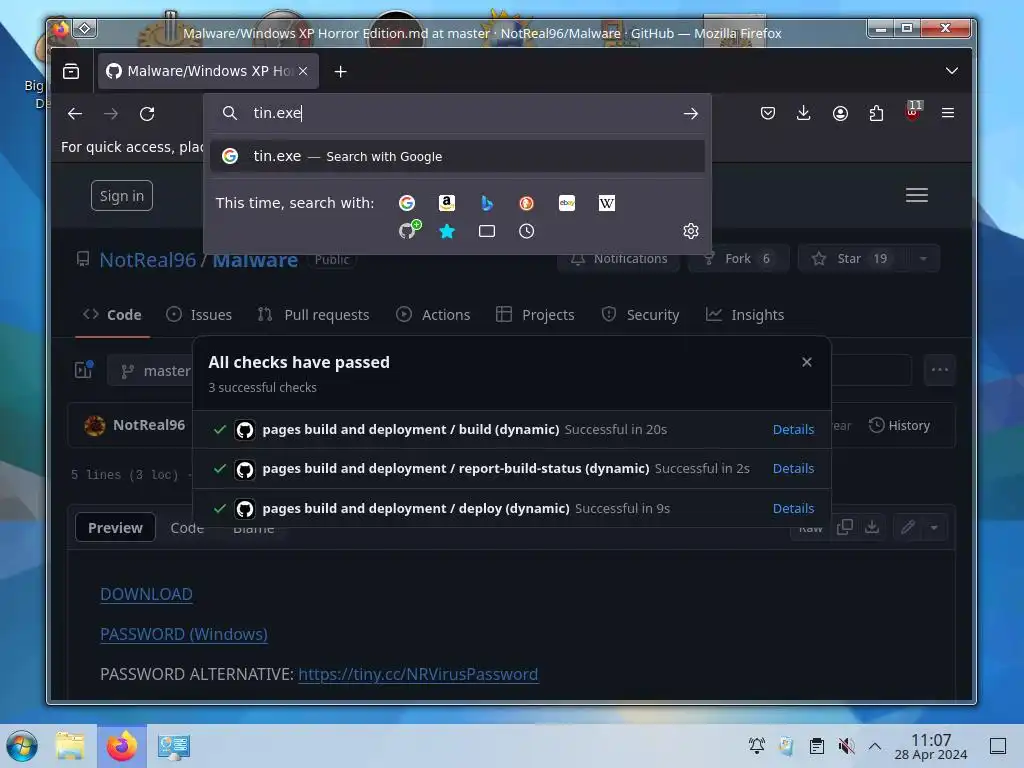Open the tiny.cc/NRVirusPassword link
Image resolution: width=1024 pixels, height=768 pixels.
coord(418,674)
